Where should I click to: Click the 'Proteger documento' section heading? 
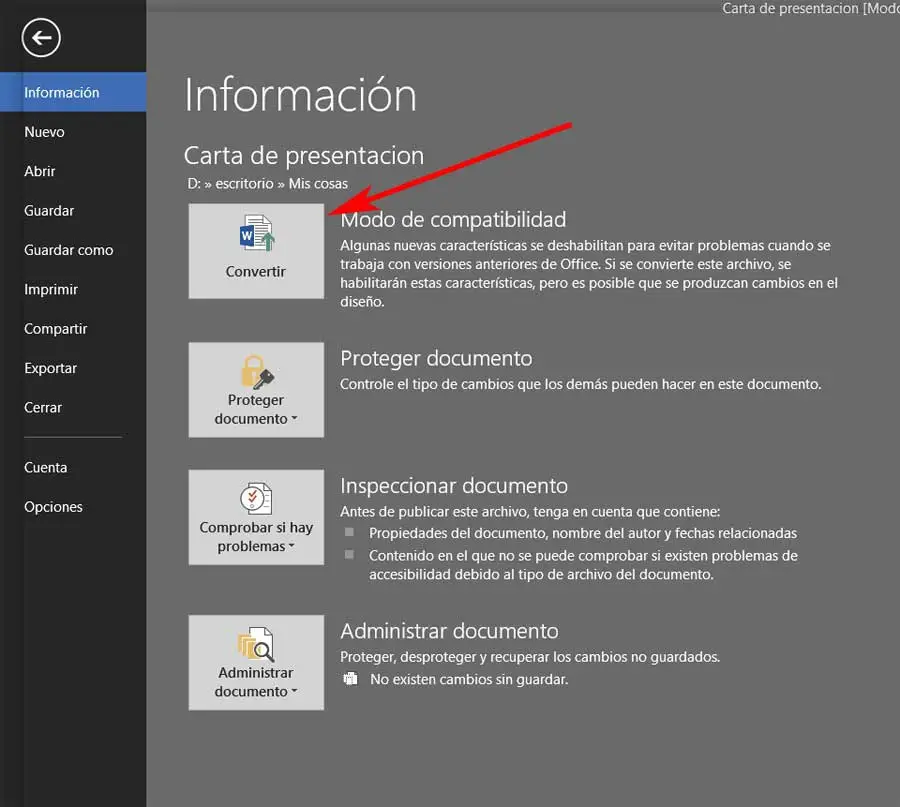coord(436,358)
